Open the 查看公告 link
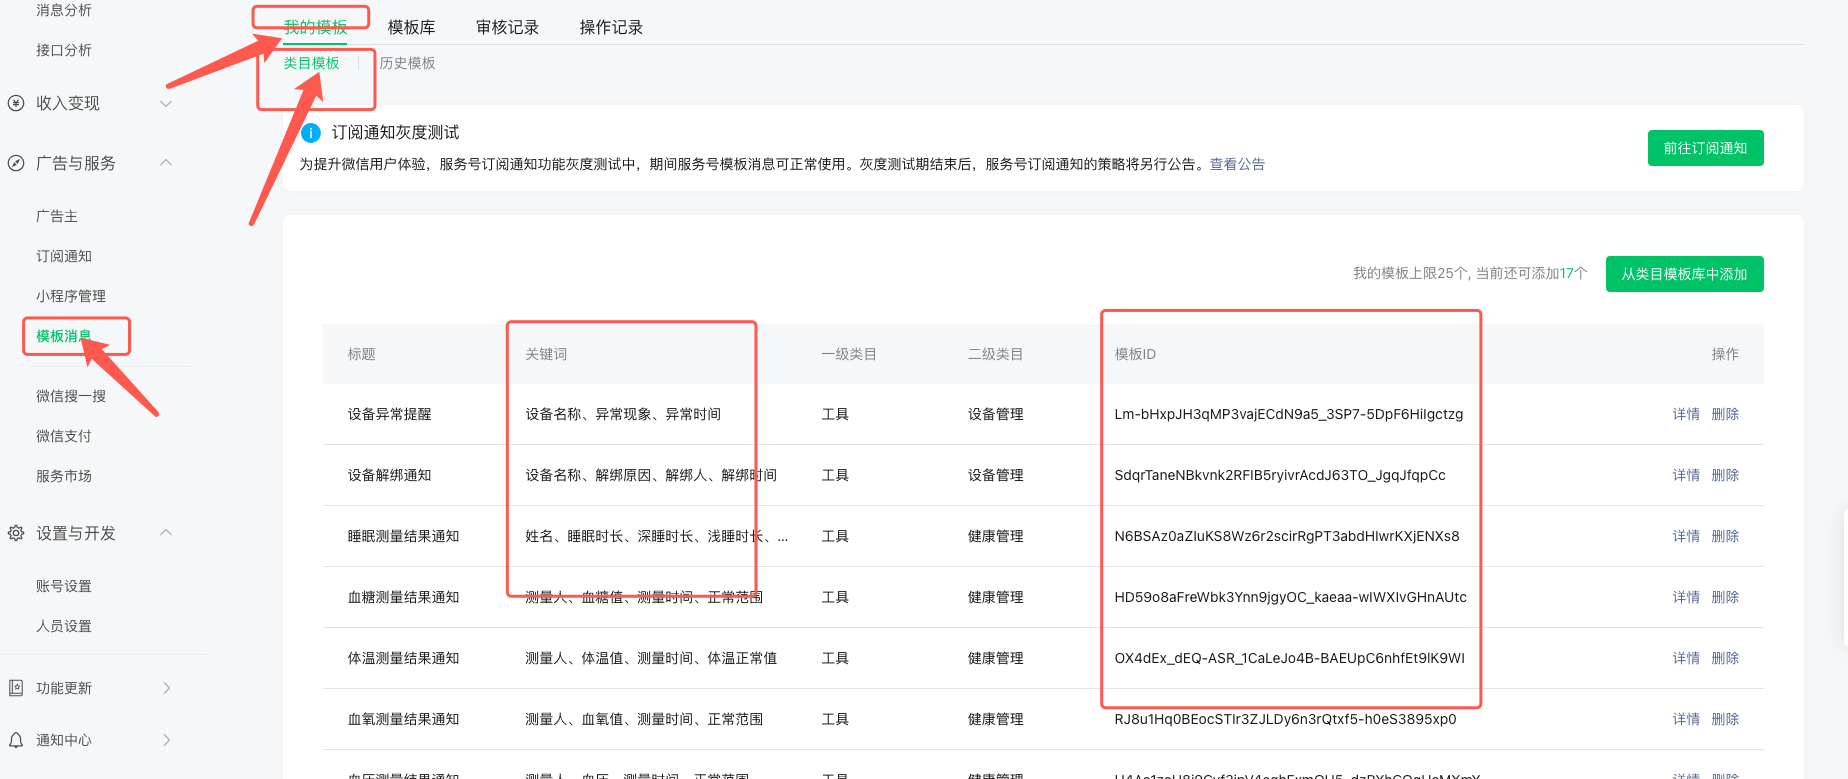1848x779 pixels. point(1237,164)
